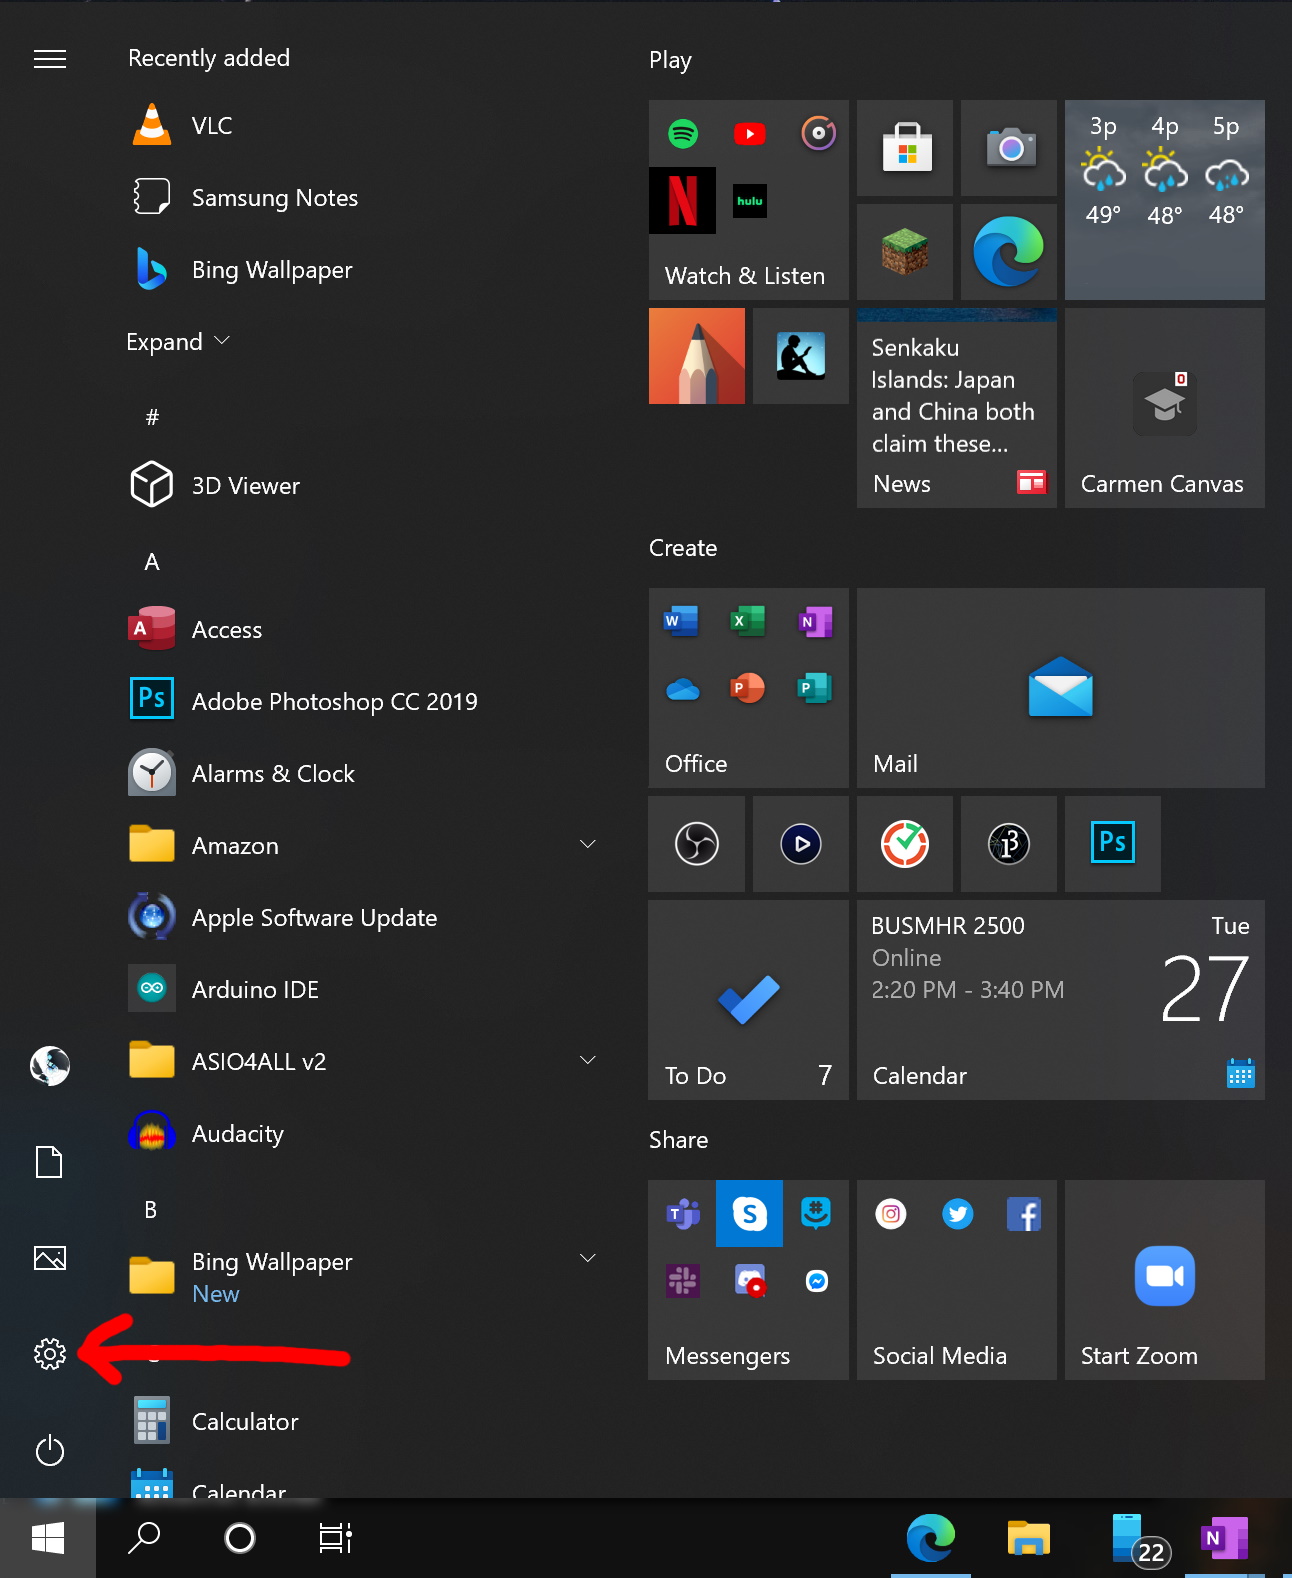Open the red checkmark clock tile
Screen dimensions: 1292x1578
(905, 844)
